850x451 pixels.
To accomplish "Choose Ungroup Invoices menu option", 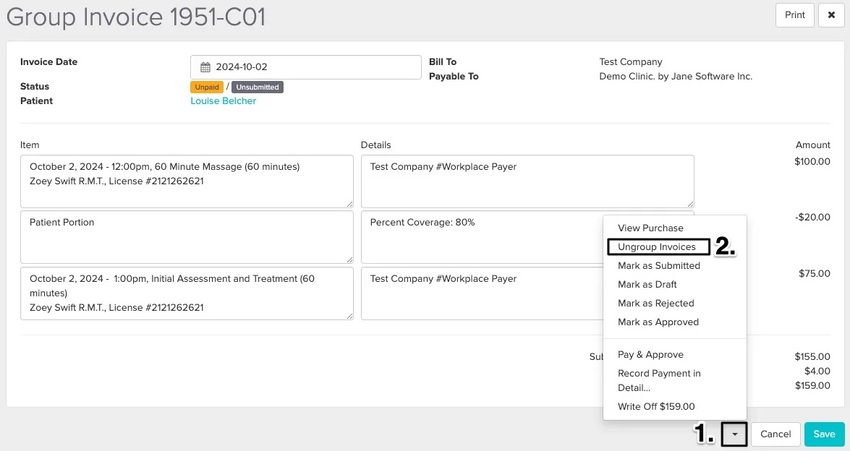I will 658,247.
